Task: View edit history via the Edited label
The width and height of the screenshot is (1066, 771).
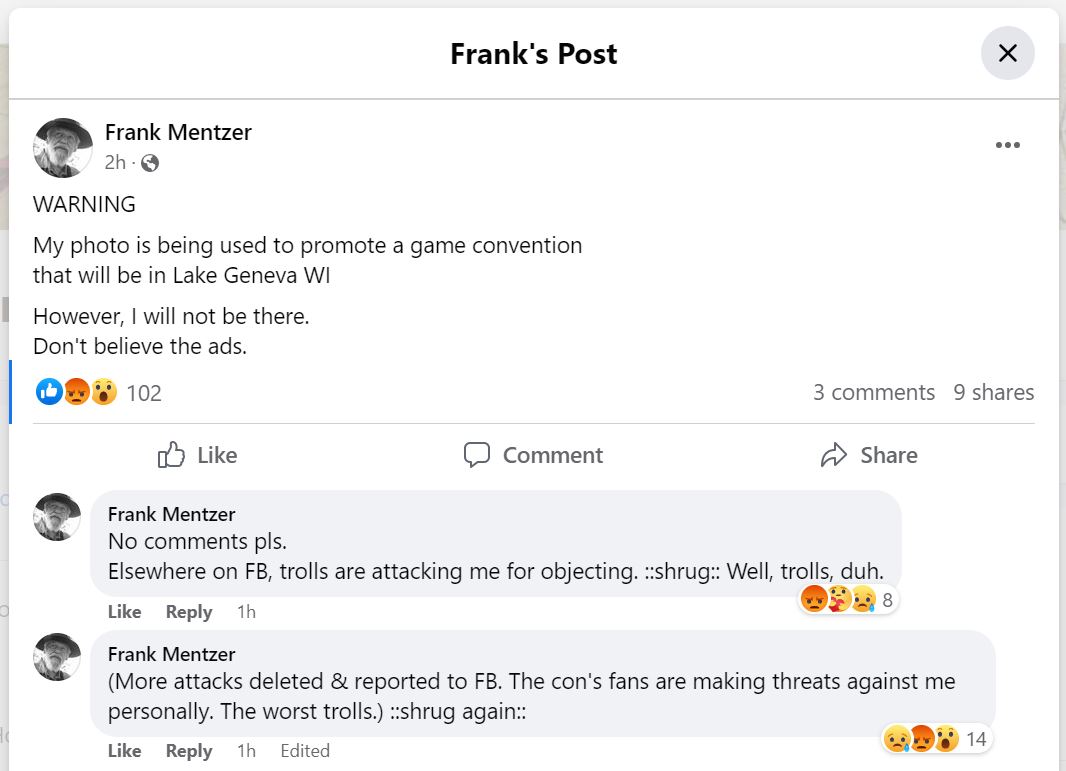Action: click(305, 751)
